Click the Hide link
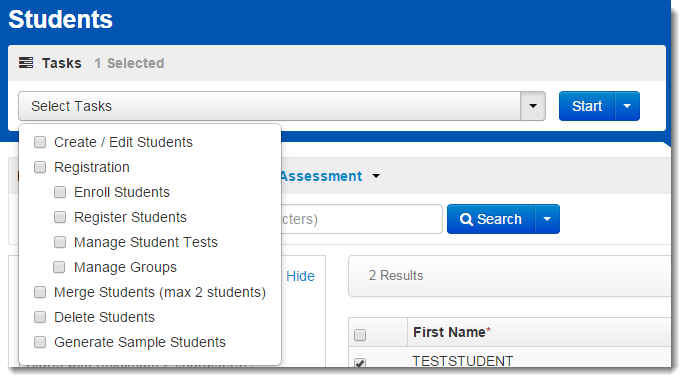This screenshot has width=686, height=382. 300,276
